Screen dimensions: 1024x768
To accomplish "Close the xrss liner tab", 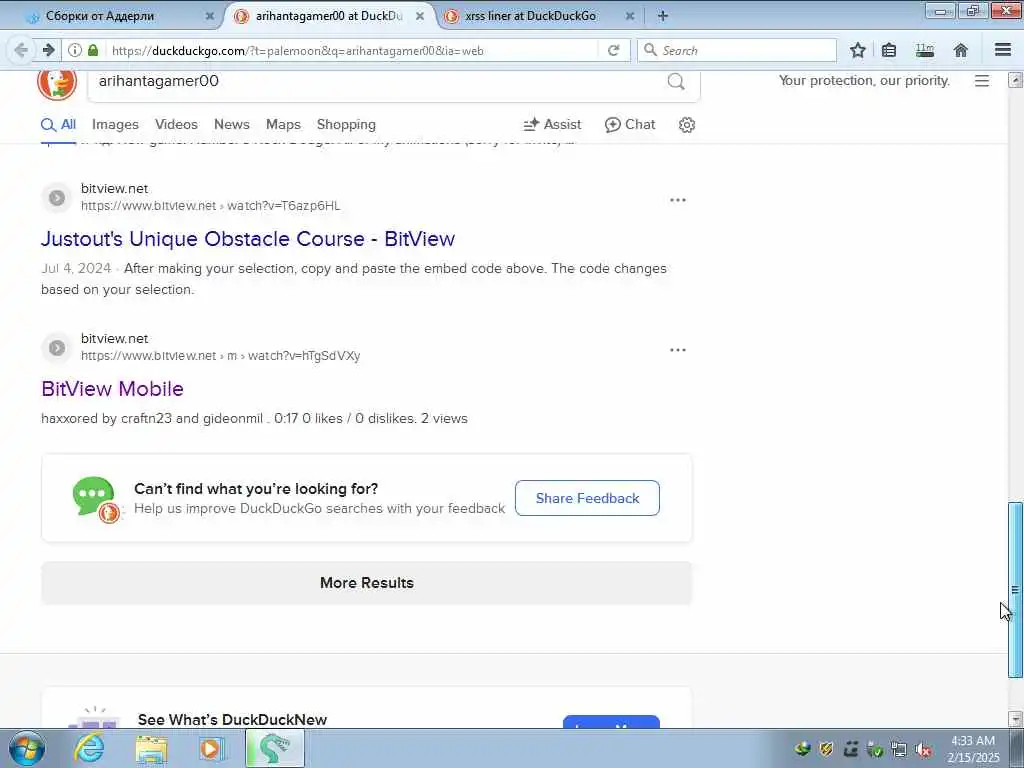I will click(630, 16).
